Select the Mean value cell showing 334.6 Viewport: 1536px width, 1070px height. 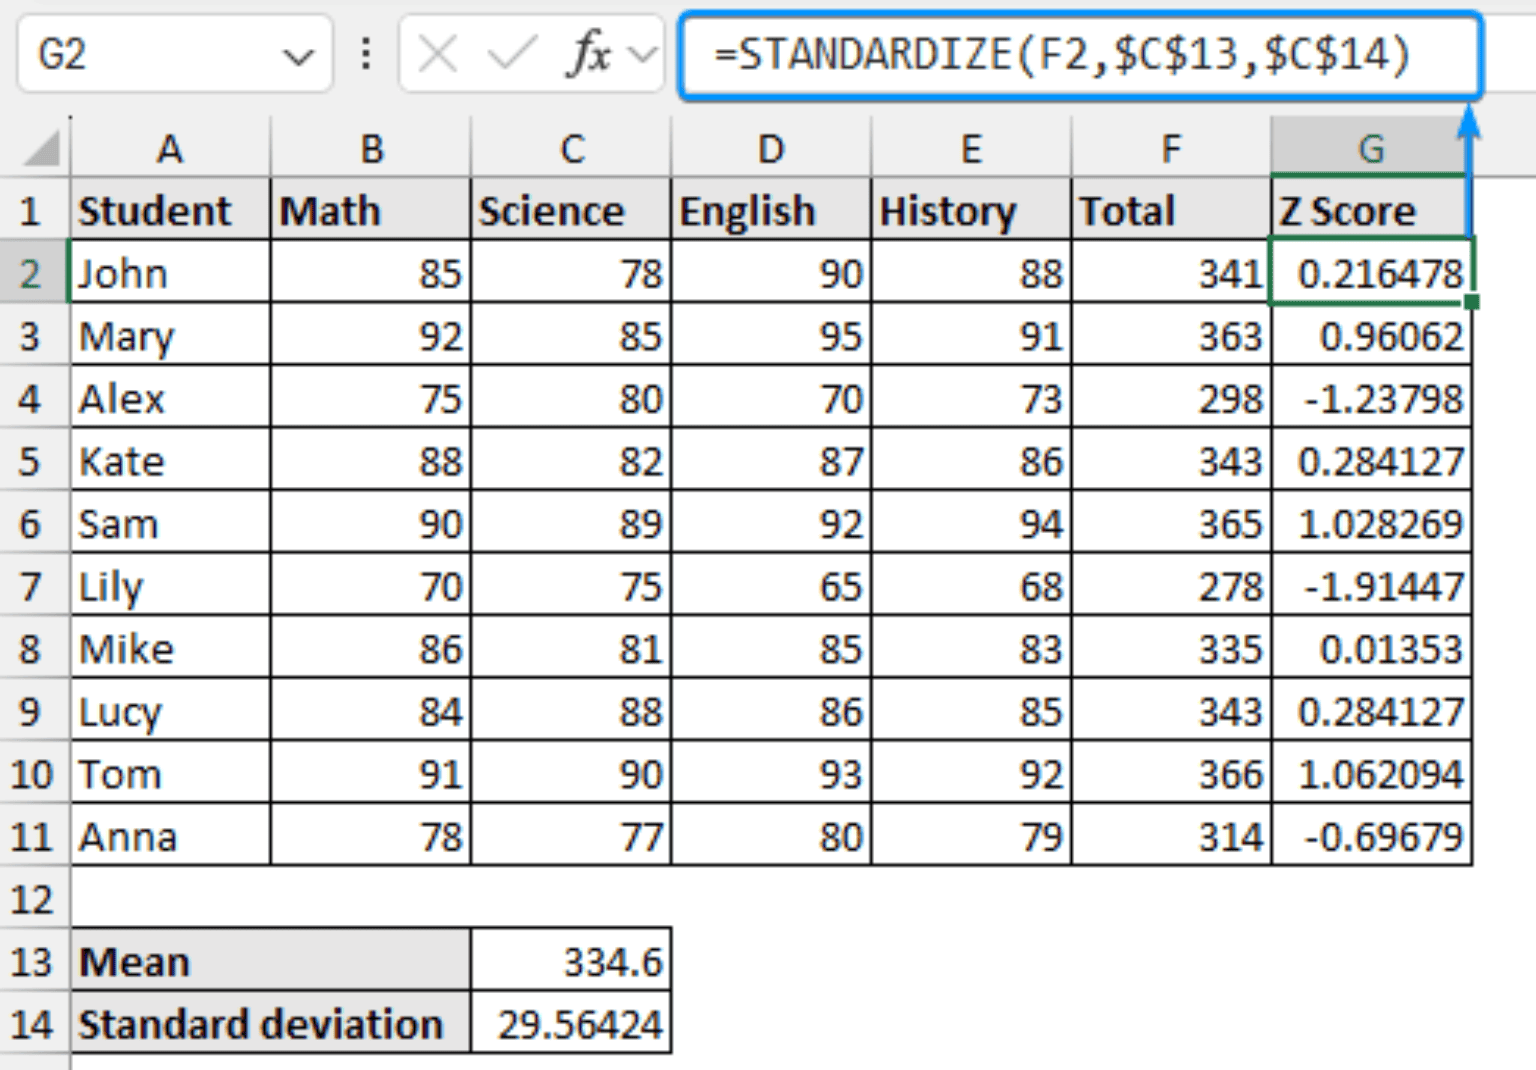[570, 960]
